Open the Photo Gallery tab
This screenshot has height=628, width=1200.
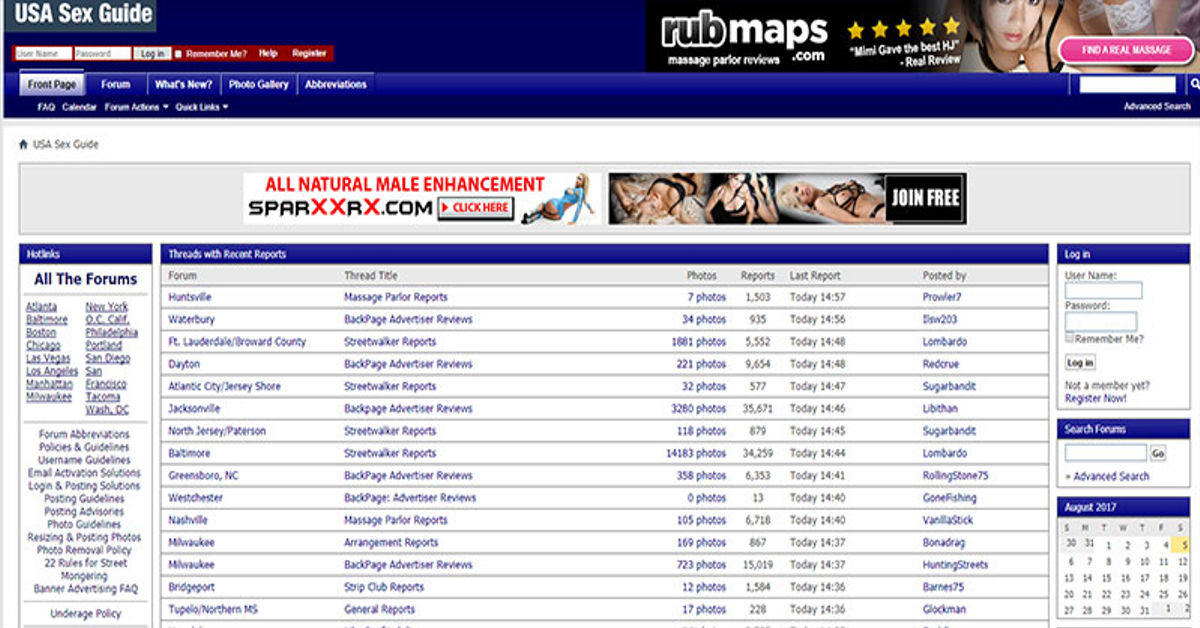(x=258, y=85)
